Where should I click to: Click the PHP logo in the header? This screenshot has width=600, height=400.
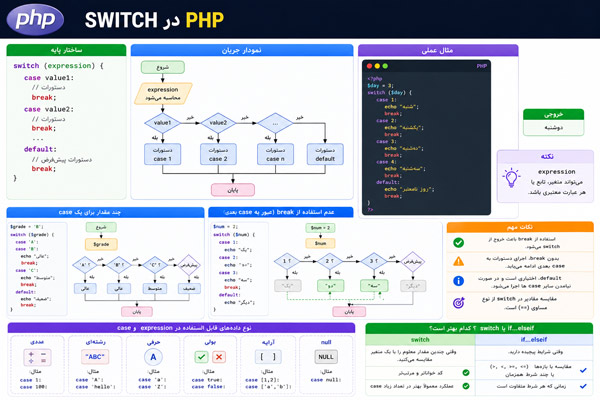coord(35,20)
